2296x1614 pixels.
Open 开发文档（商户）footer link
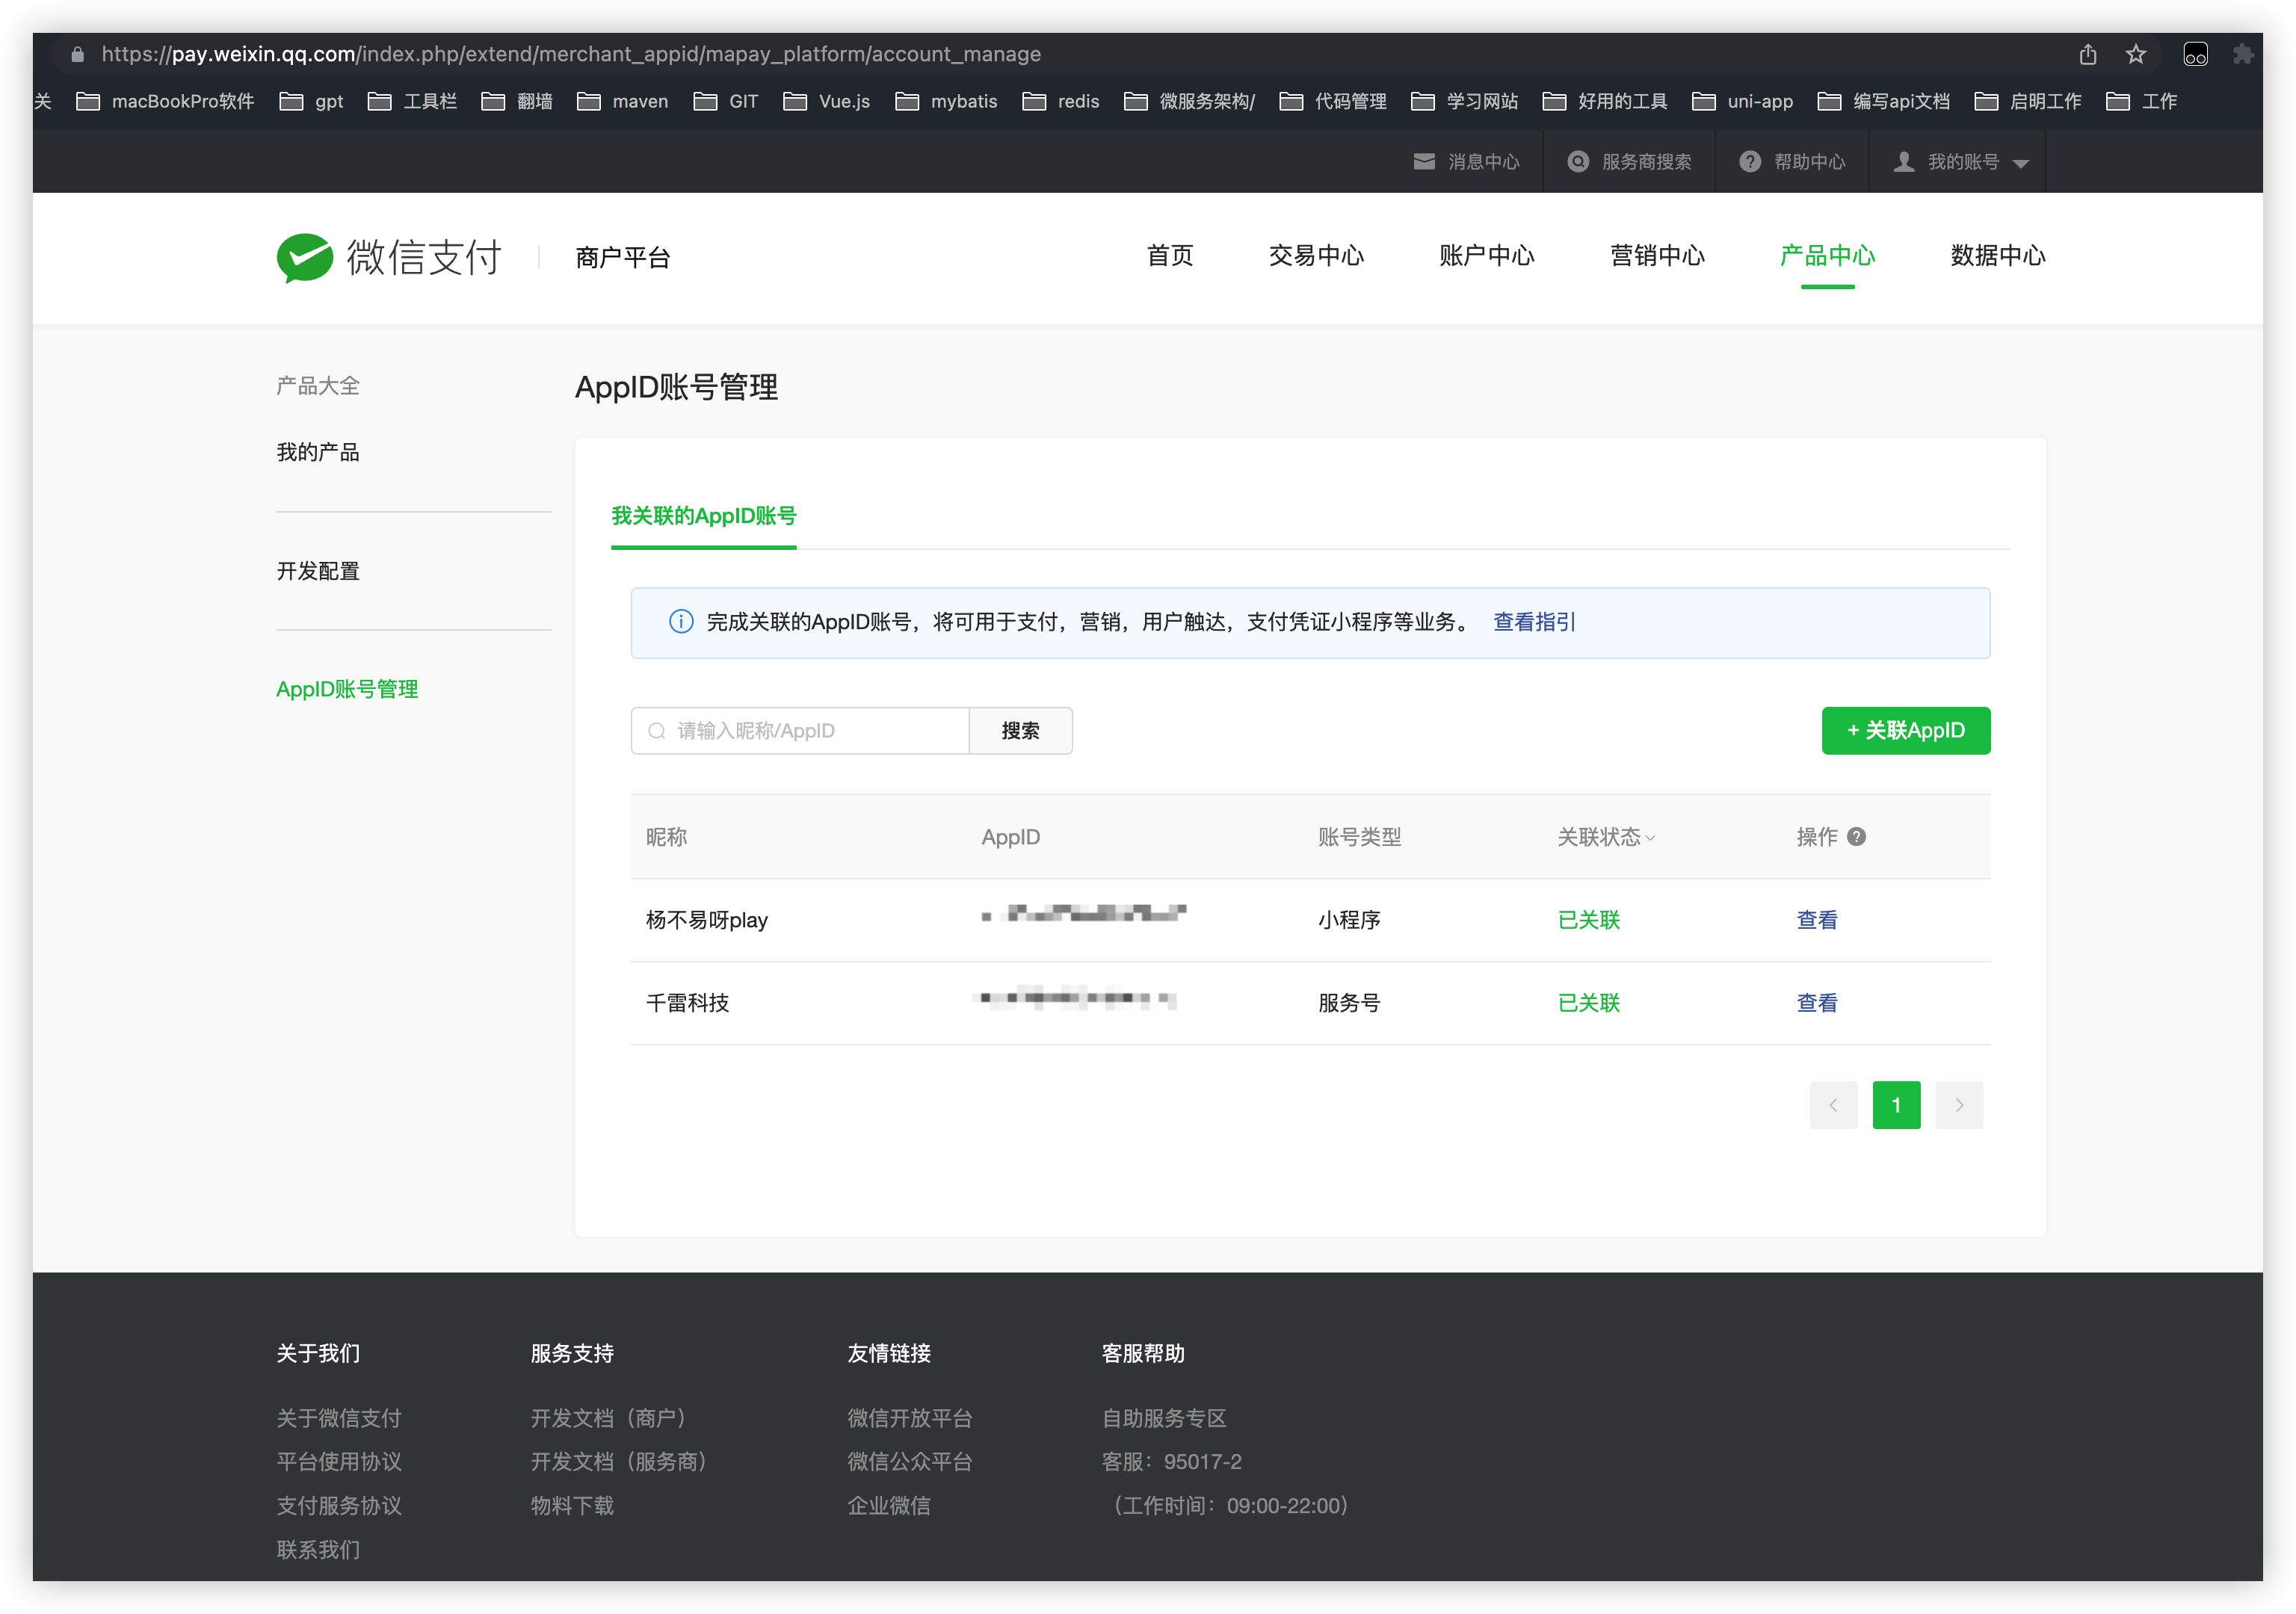[x=608, y=1418]
